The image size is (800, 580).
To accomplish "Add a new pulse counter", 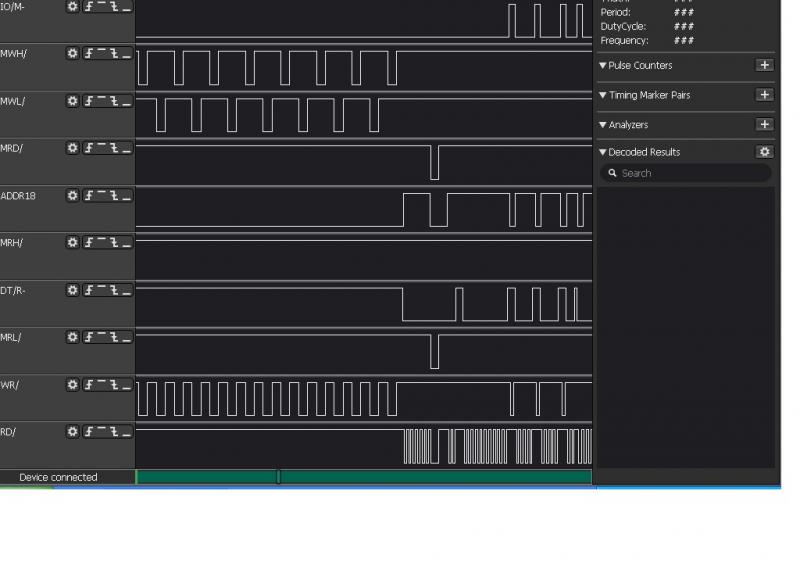I will pos(764,65).
